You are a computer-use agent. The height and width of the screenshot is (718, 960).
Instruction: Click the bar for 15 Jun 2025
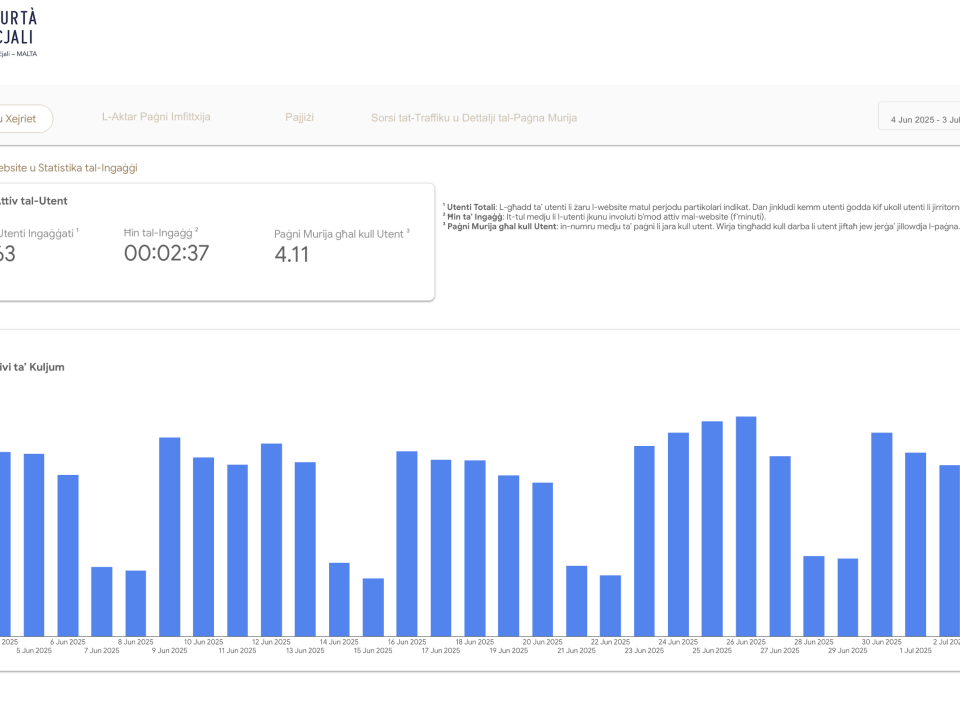[x=373, y=607]
